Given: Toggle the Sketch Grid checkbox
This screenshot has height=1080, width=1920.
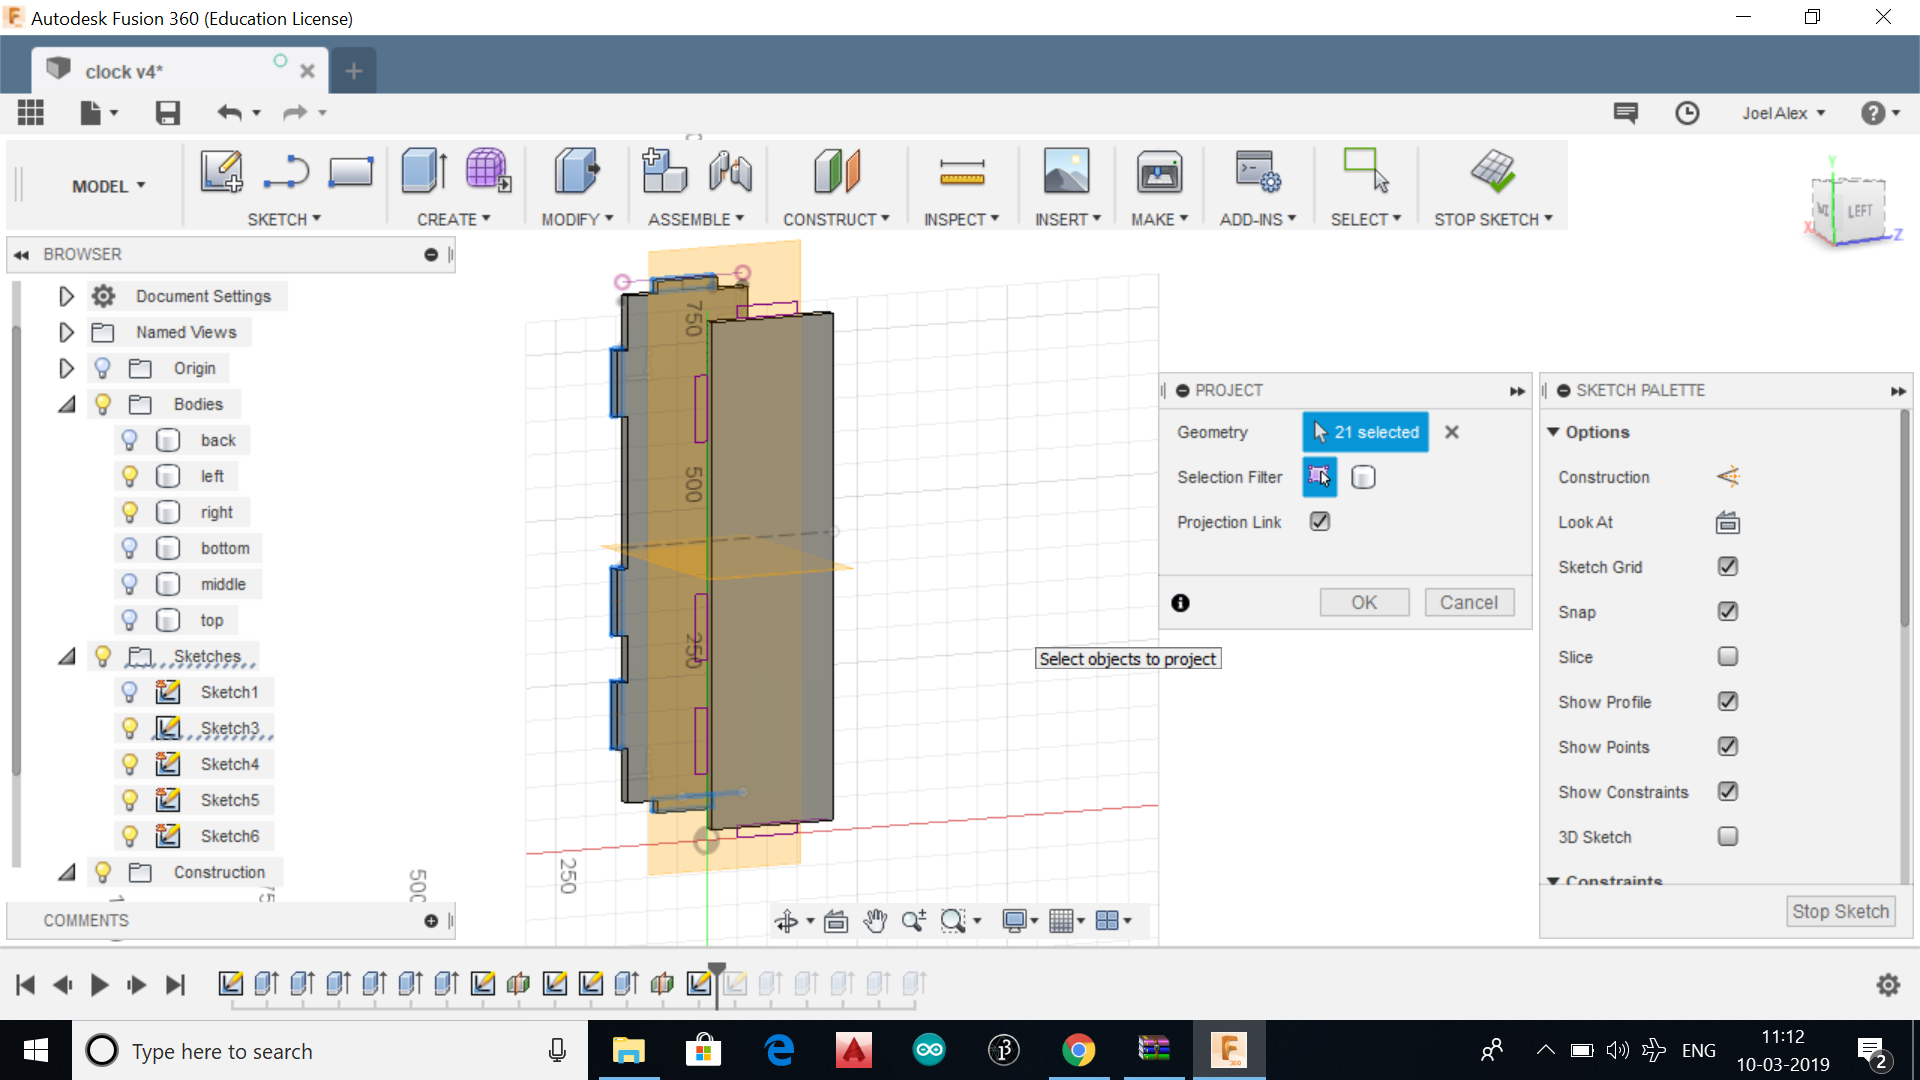Looking at the screenshot, I should [x=1727, y=567].
